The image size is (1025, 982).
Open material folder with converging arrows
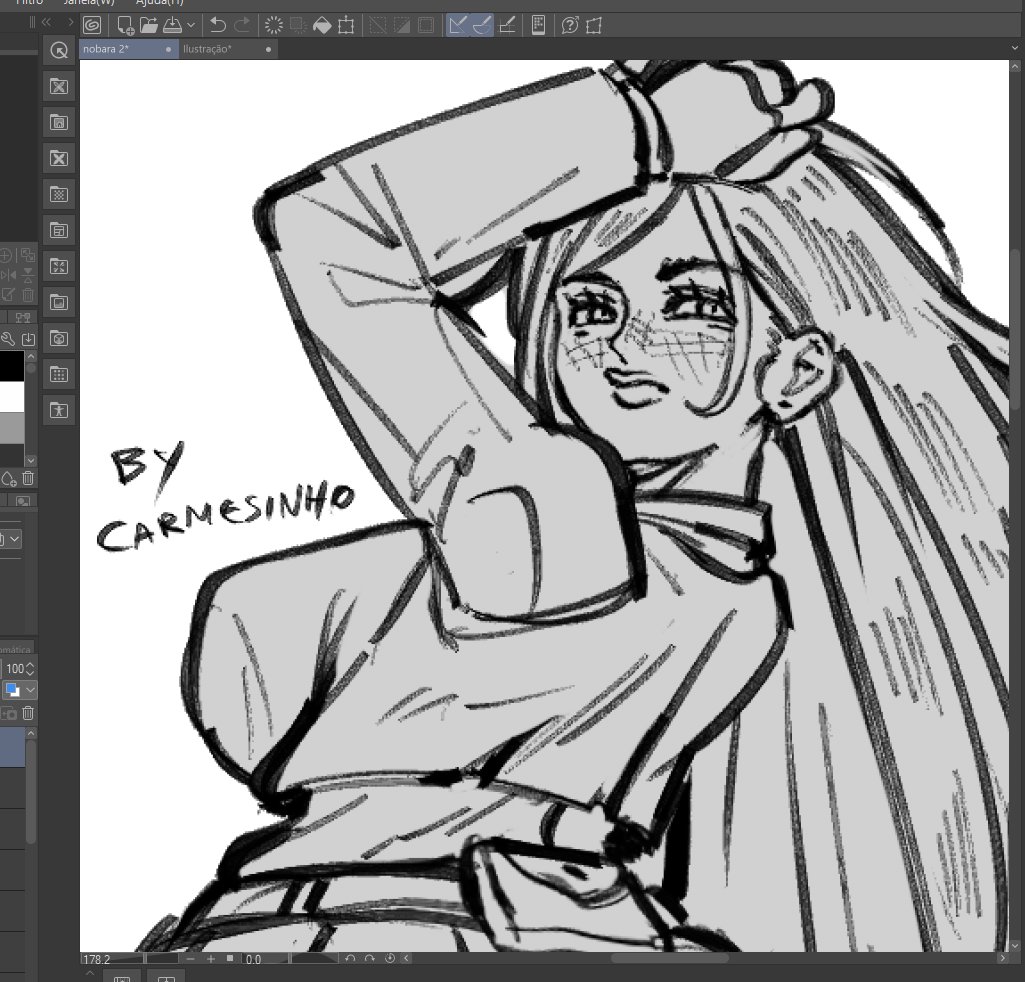[59, 266]
